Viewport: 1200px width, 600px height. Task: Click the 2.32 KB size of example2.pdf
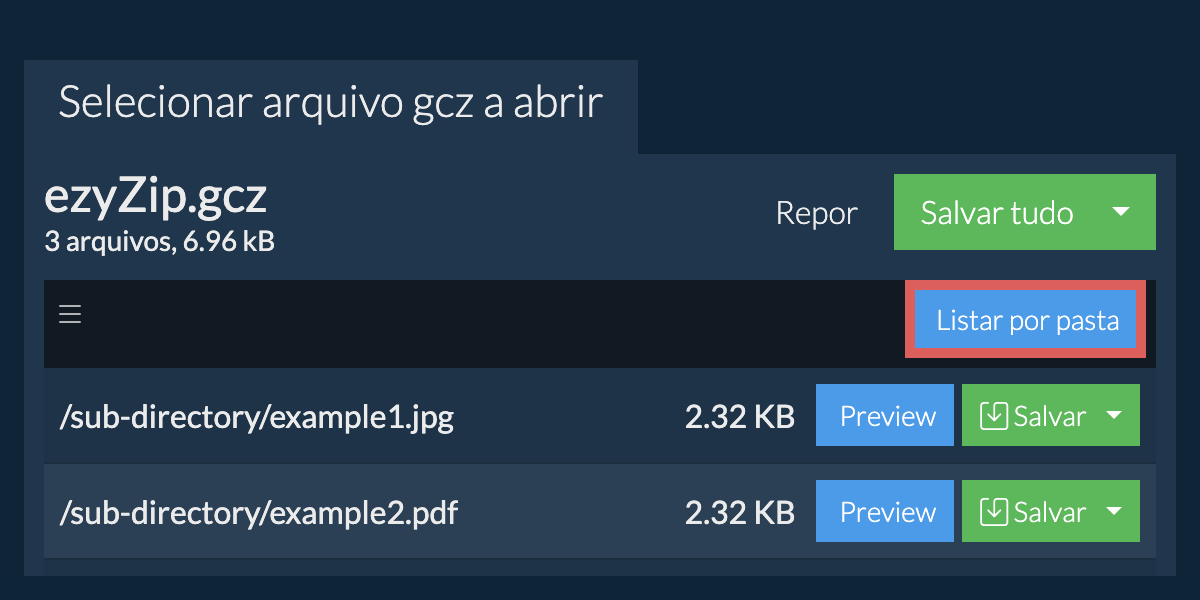[x=739, y=512]
